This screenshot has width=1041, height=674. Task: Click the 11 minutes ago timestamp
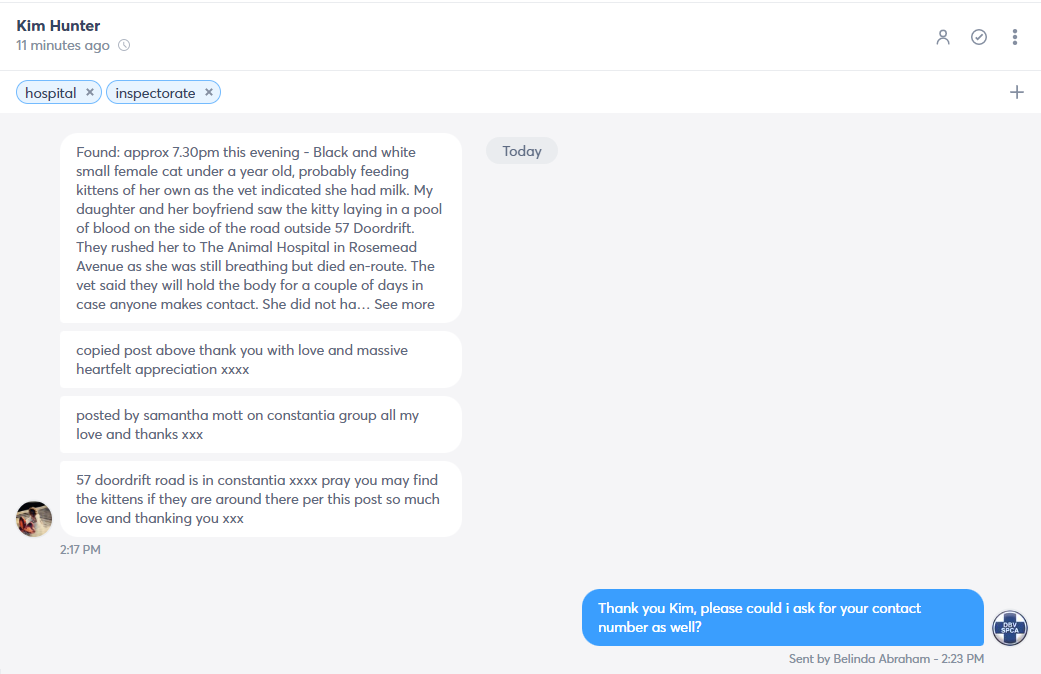(63, 45)
